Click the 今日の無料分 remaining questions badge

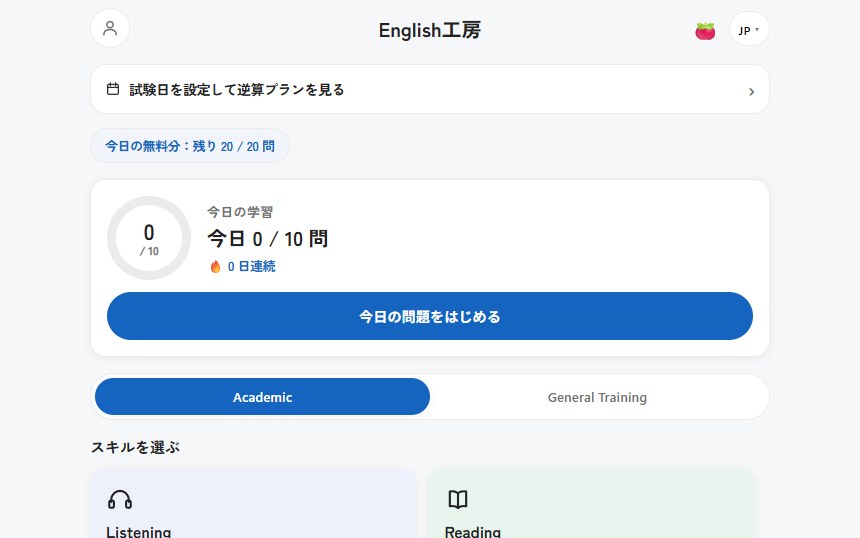coord(190,146)
